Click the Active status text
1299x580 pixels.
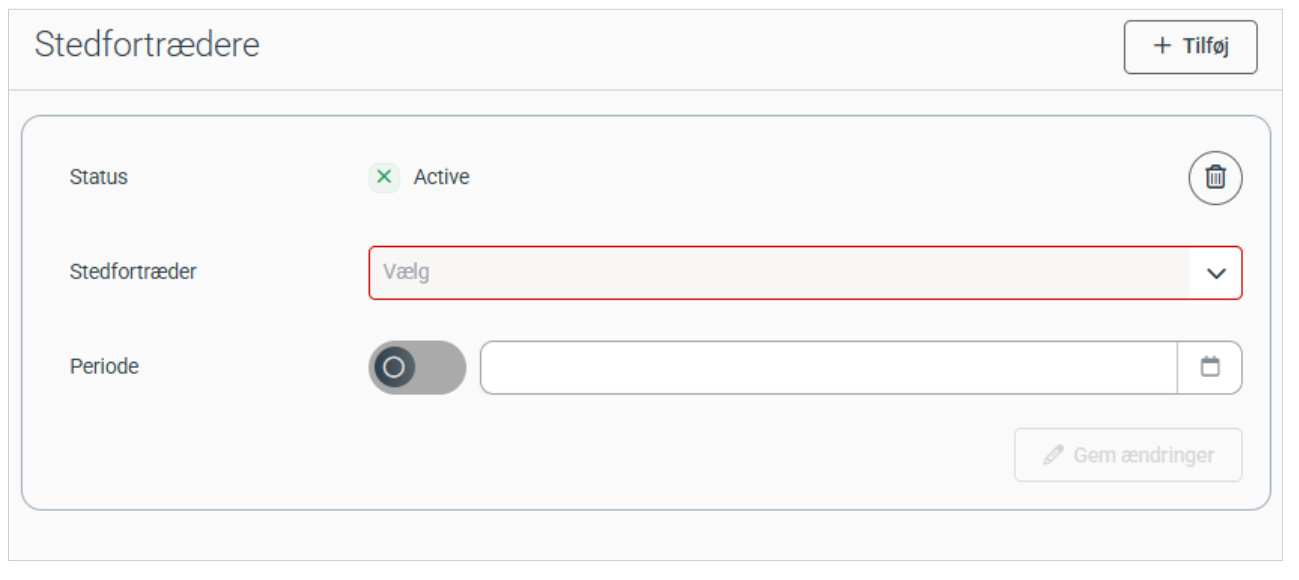[442, 178]
